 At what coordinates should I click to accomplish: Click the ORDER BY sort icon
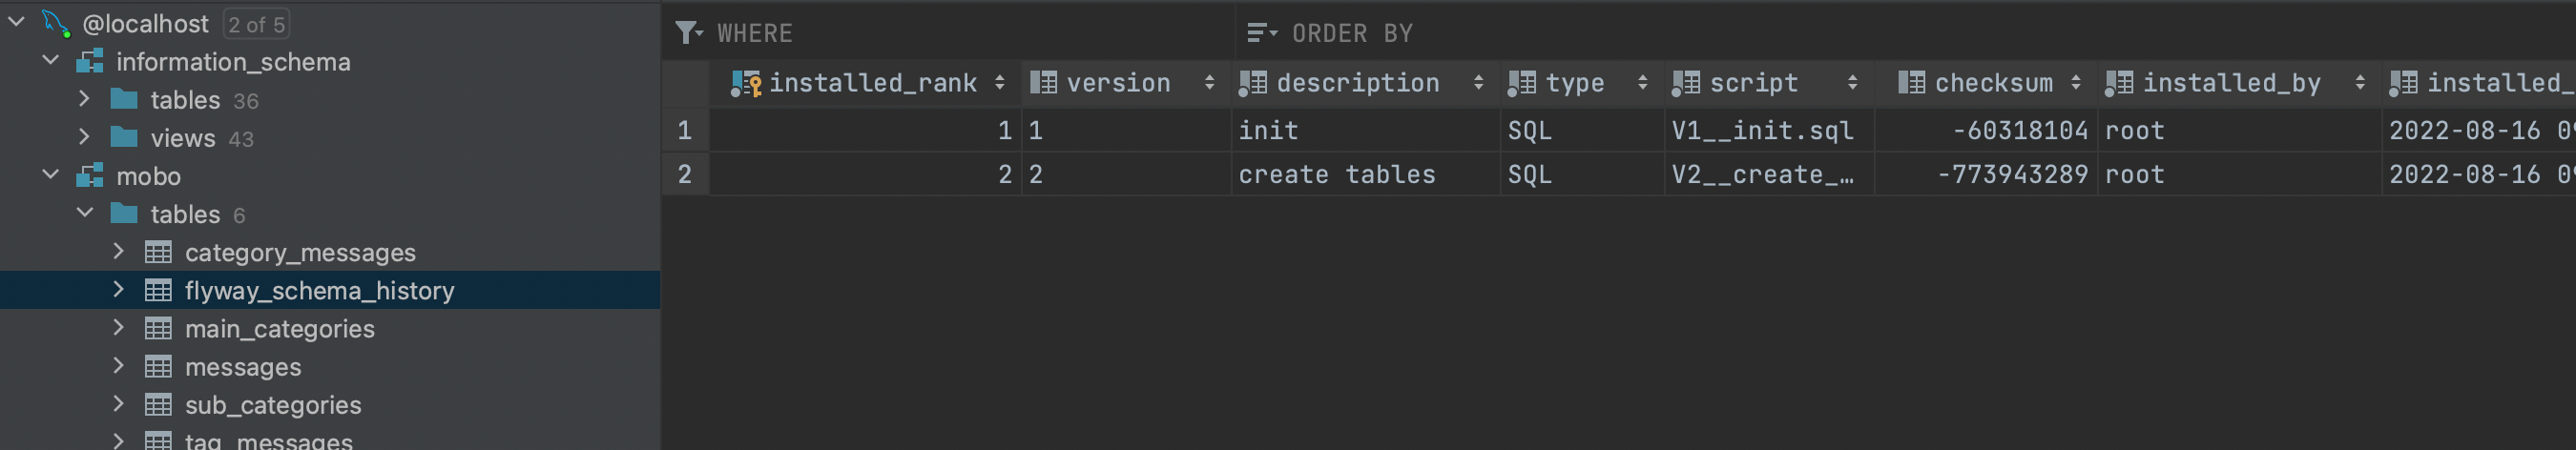tap(1262, 33)
